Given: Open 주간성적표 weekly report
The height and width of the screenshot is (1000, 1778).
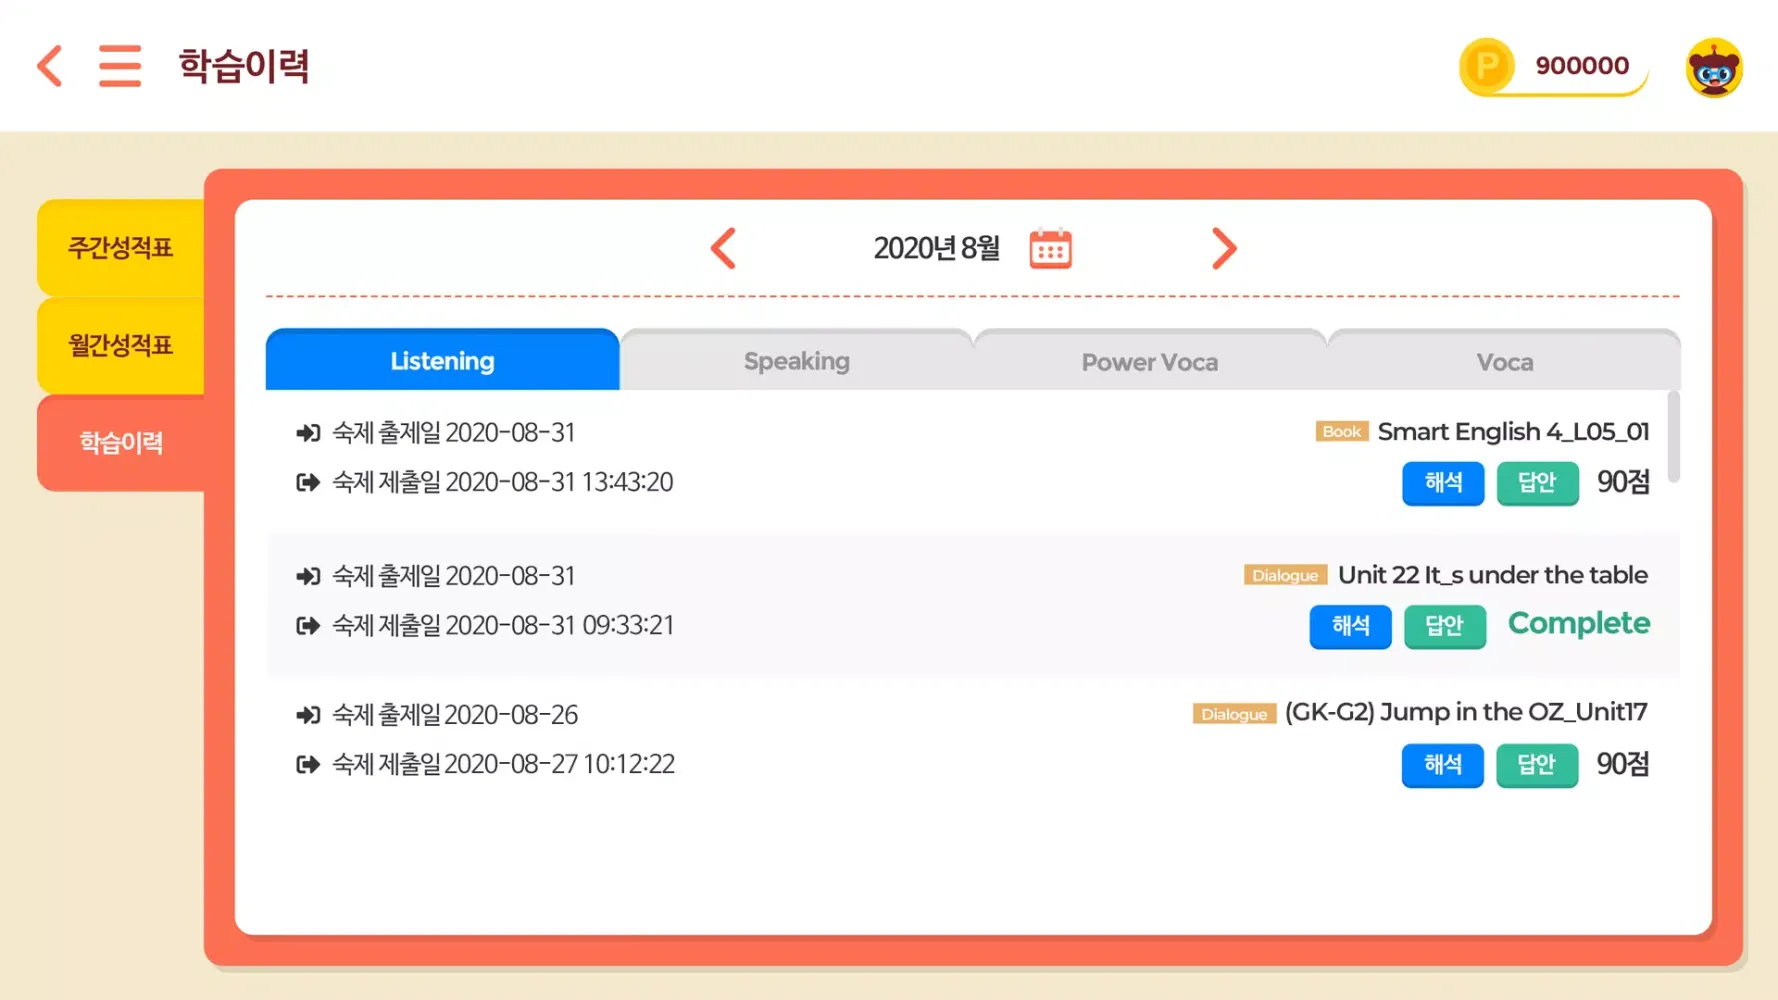Looking at the screenshot, I should coord(120,247).
